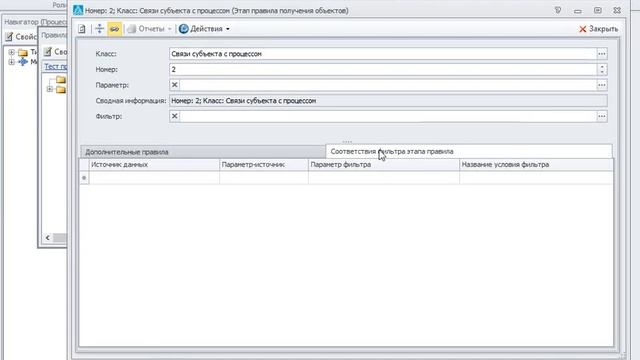Toggle the highlighted yellow link icon

click(115, 29)
